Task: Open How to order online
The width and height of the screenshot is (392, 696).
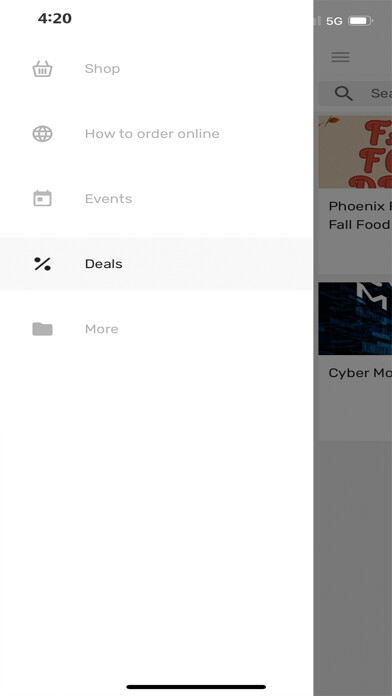Action: [156, 134]
